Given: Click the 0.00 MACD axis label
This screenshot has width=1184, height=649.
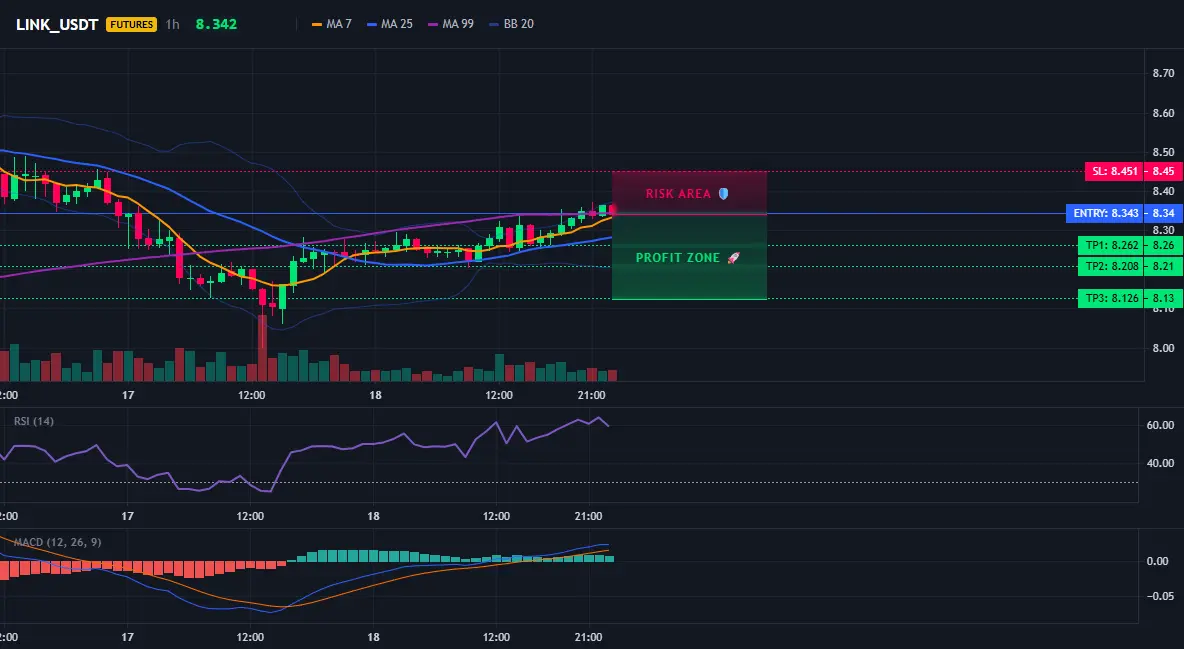Looking at the screenshot, I should tap(1158, 561).
